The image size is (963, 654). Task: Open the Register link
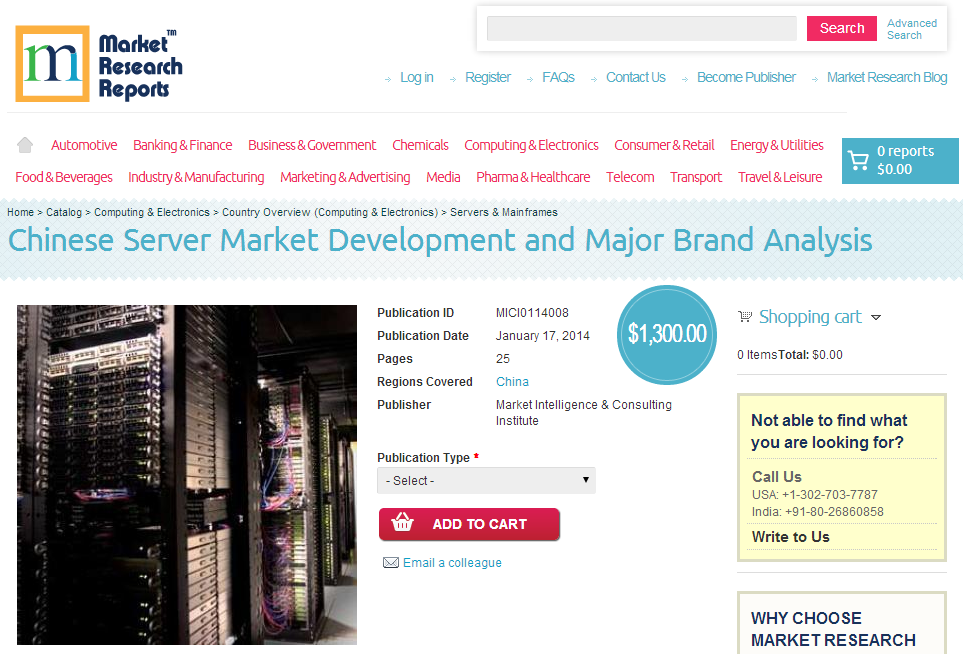pyautogui.click(x=488, y=77)
